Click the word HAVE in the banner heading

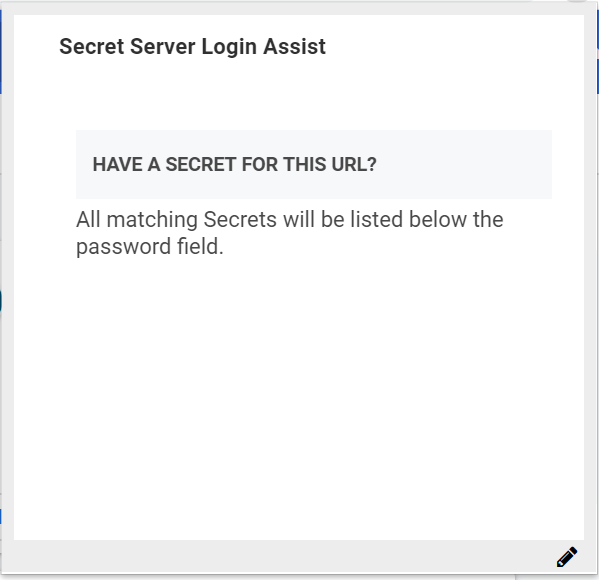pos(118,164)
